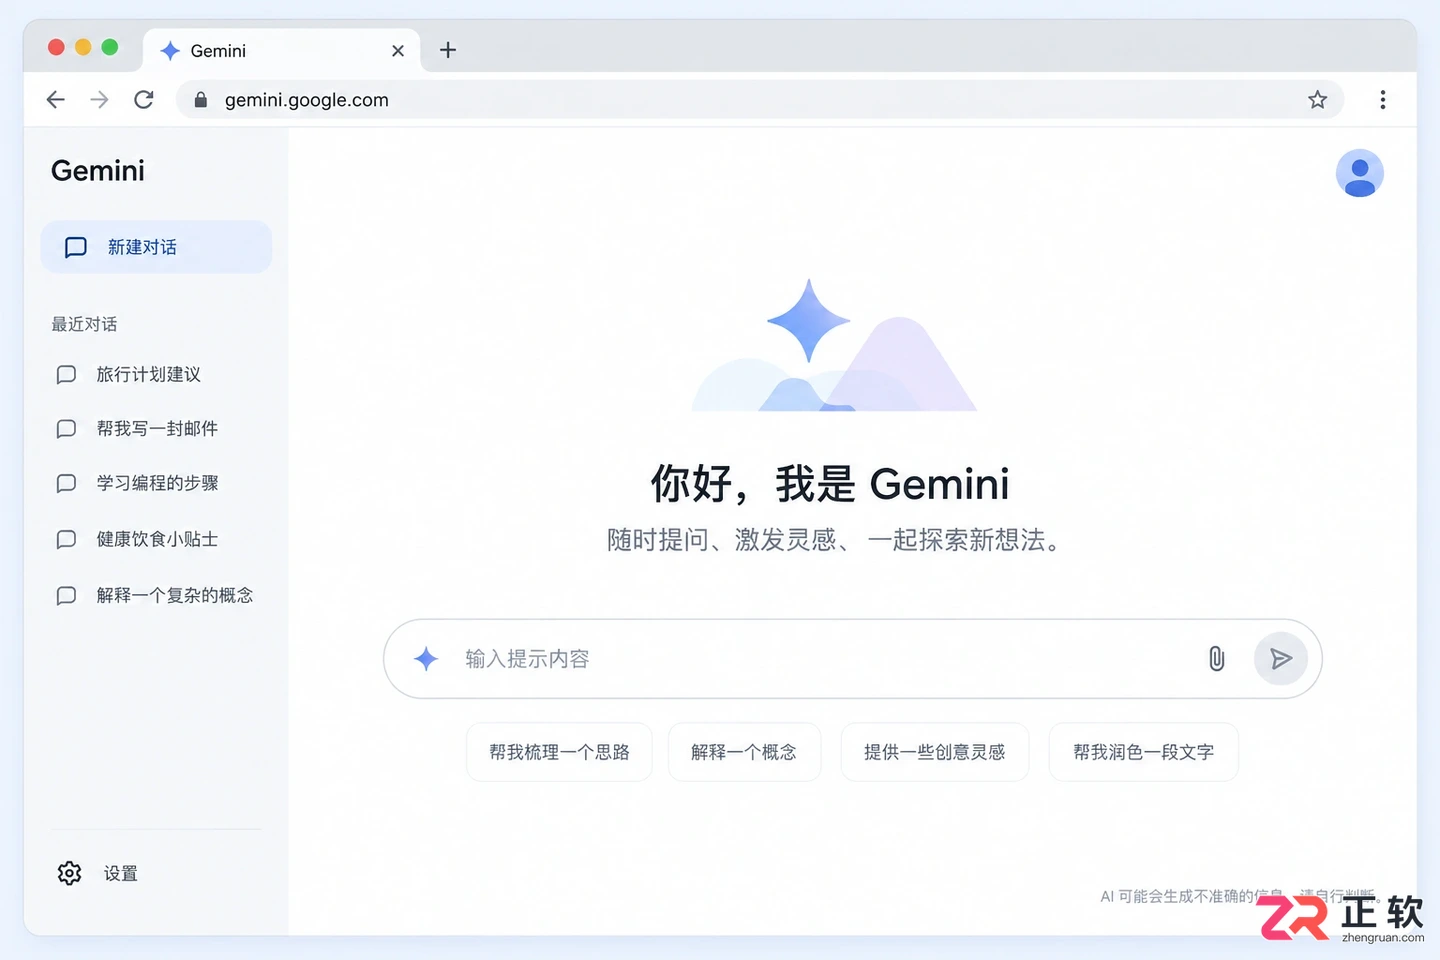Choose suggestion 帮我润色一段文字
The image size is (1440, 960).
pos(1143,752)
